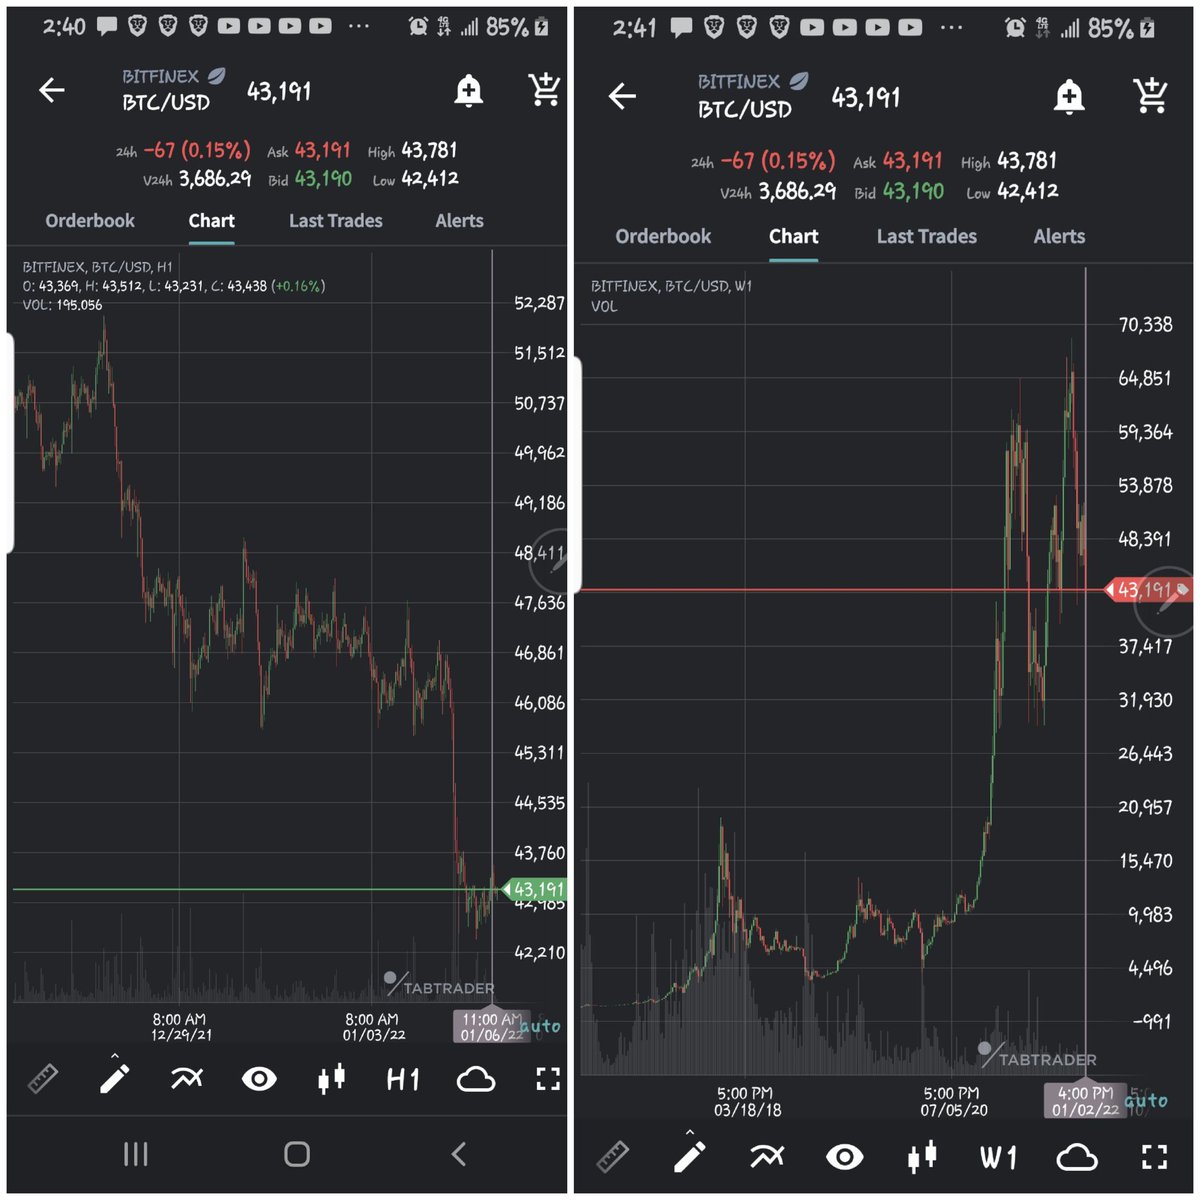The width and height of the screenshot is (1200, 1200).
Task: Go back using left screenshot's arrow
Action: click(x=51, y=91)
